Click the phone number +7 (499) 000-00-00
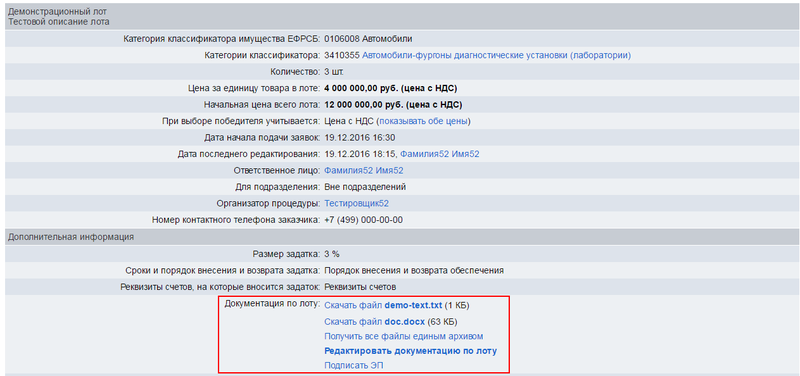Viewport: 800px width, 376px height. (x=364, y=220)
